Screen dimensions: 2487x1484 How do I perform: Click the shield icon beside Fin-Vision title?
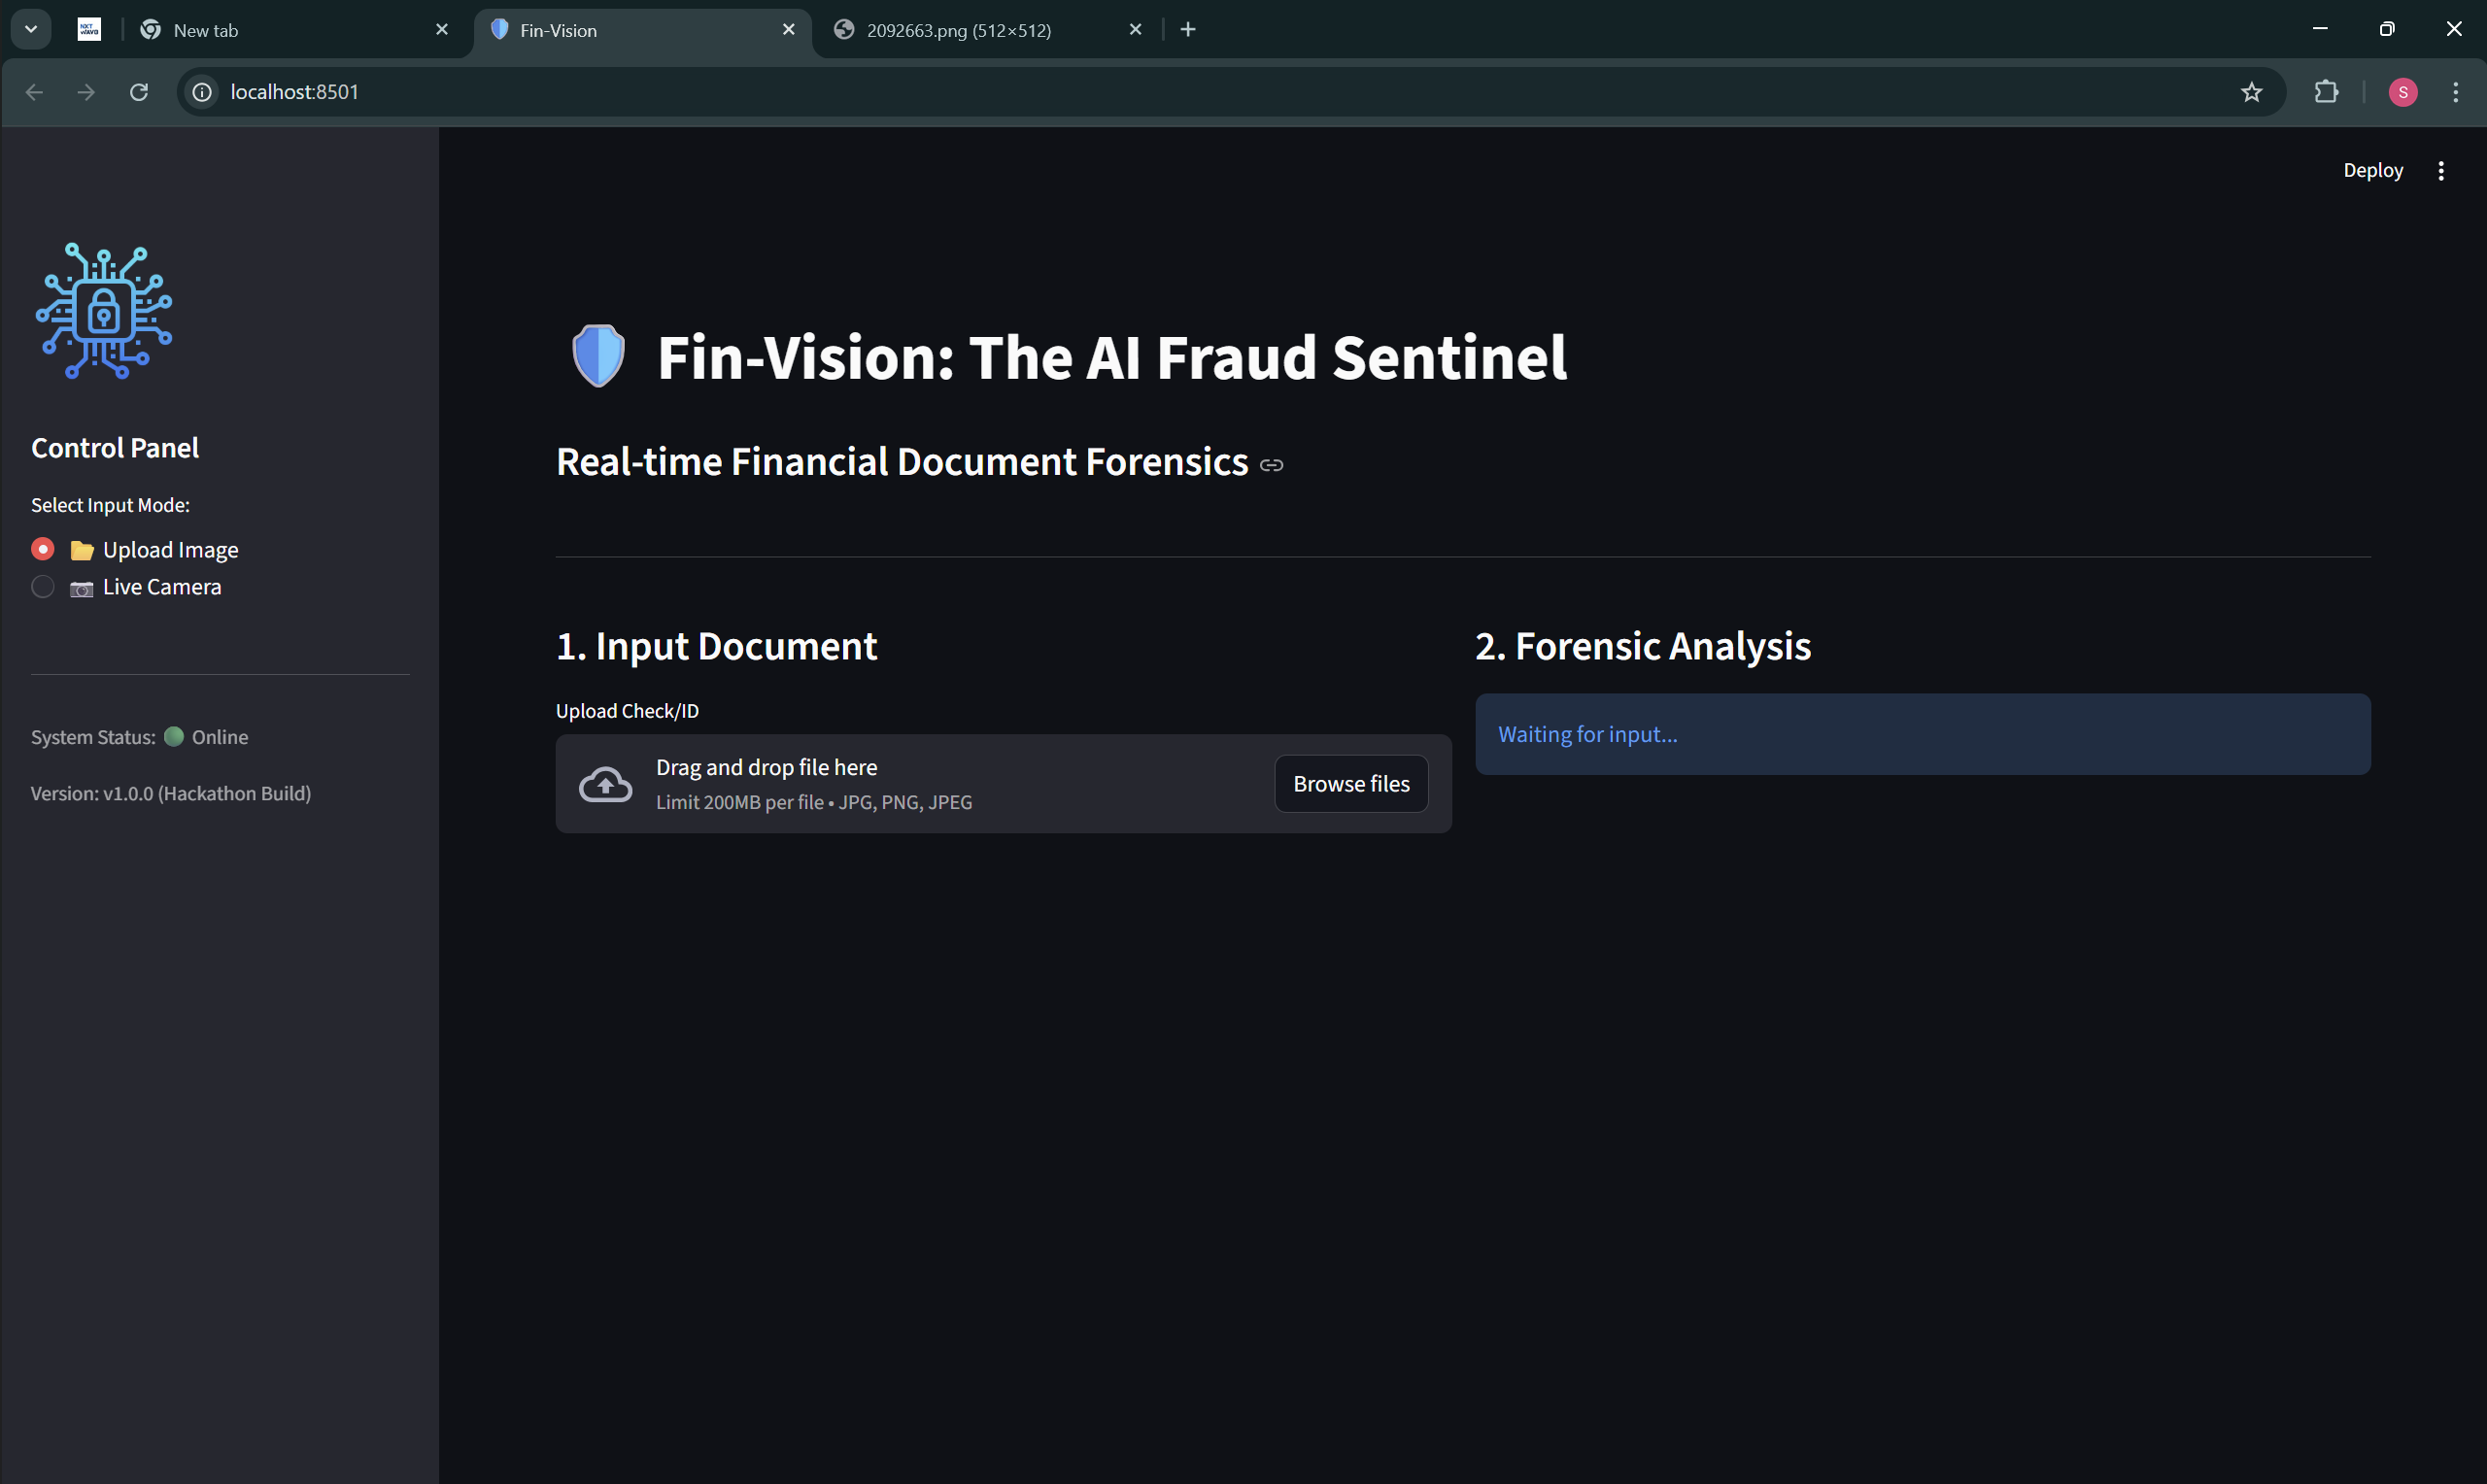click(x=598, y=356)
